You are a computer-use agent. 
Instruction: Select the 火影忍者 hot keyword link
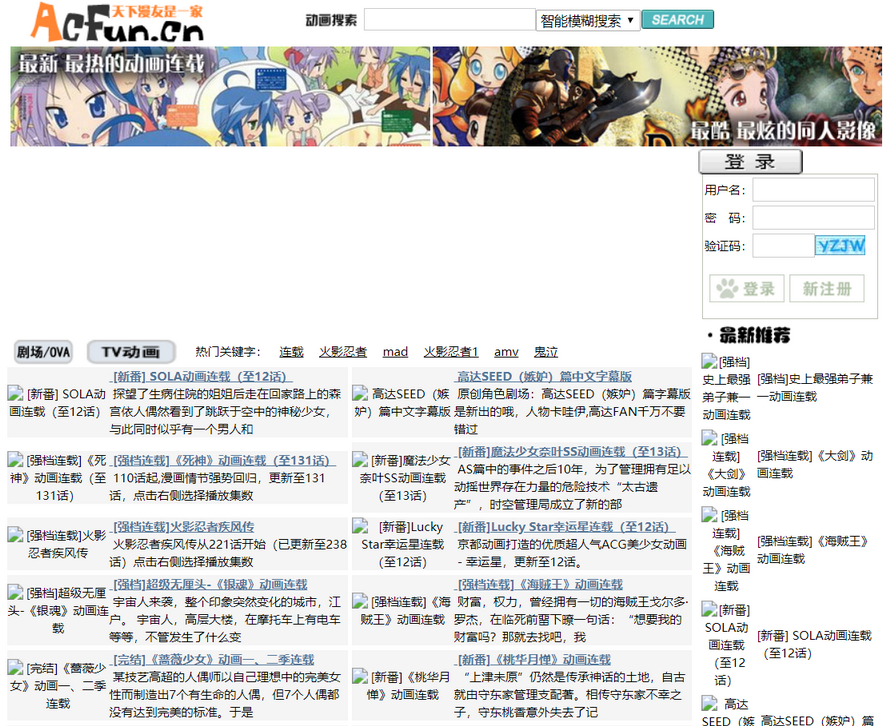[343, 352]
